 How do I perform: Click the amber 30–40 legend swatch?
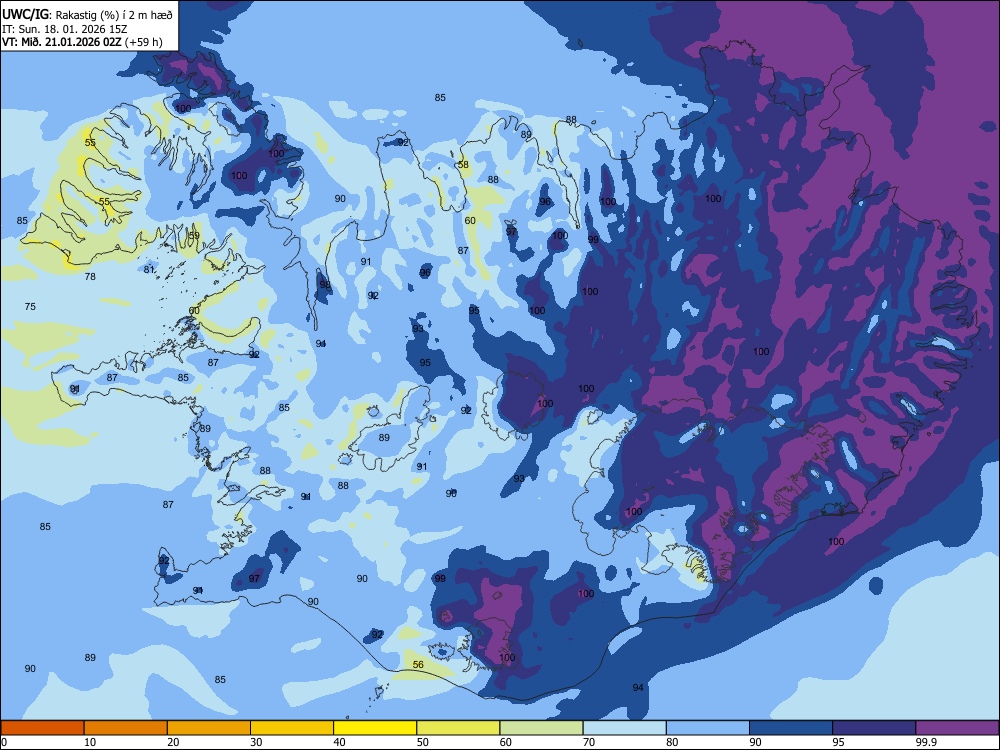291,728
